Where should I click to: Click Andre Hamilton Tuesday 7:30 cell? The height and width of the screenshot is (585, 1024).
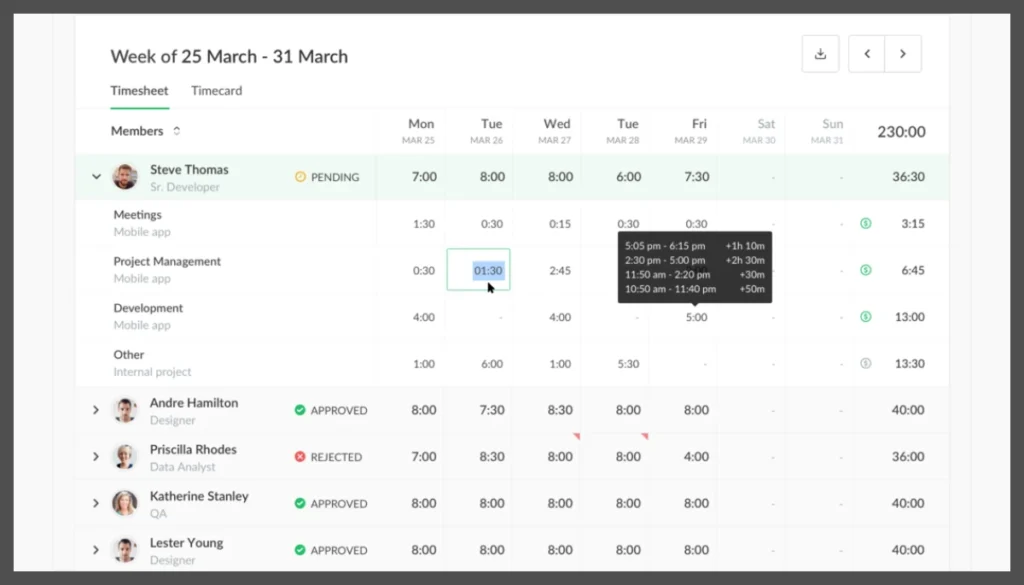tap(492, 410)
